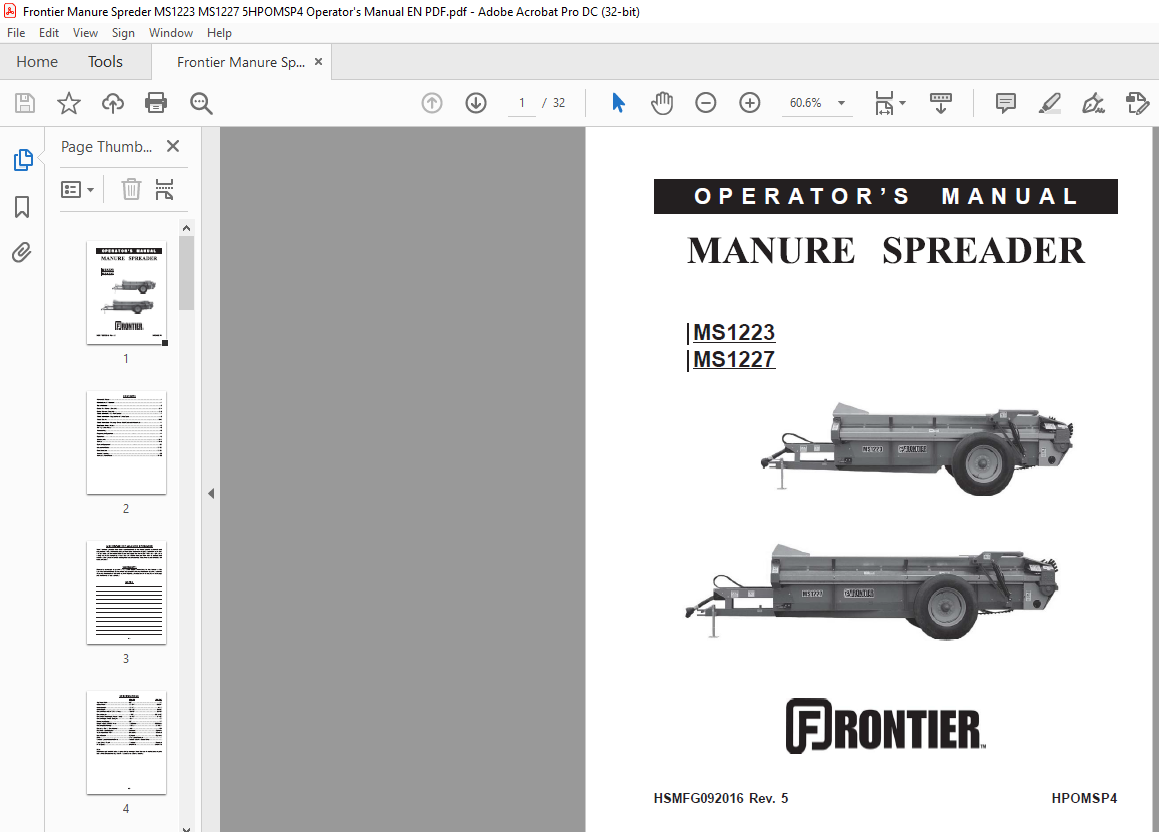Select page 4 thumbnail
1159x832 pixels.
click(126, 743)
